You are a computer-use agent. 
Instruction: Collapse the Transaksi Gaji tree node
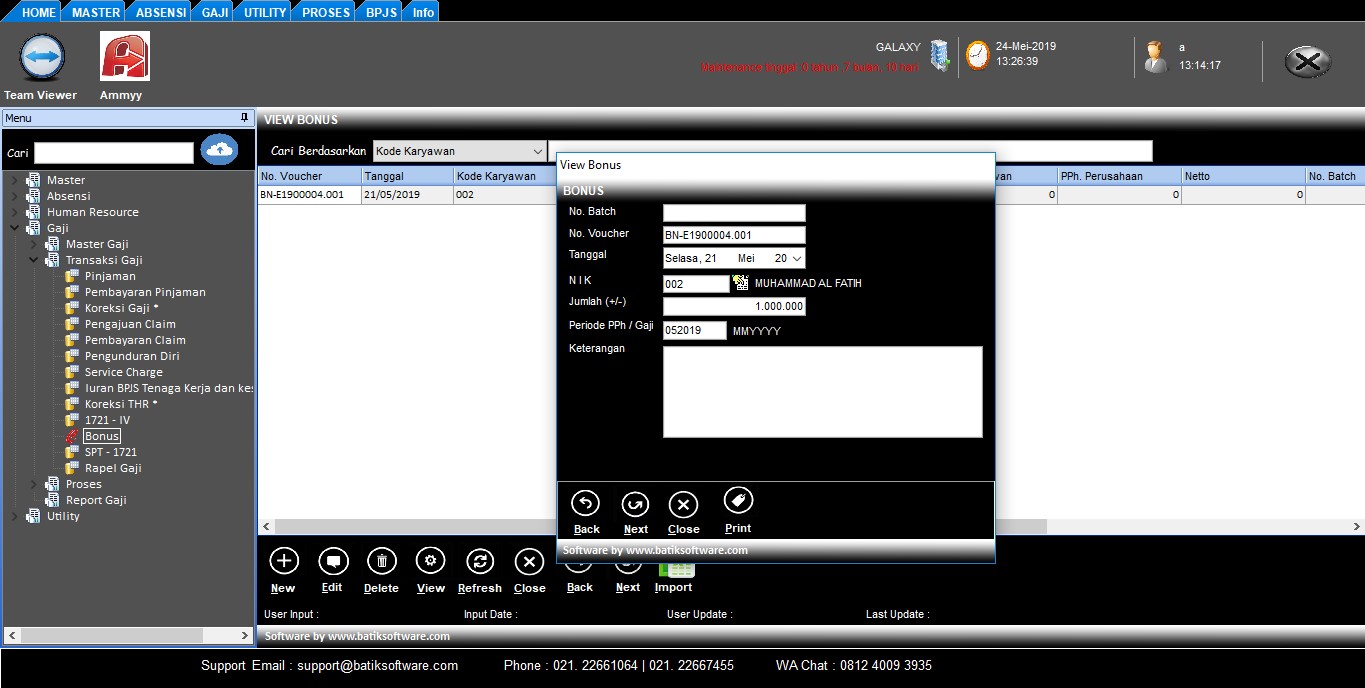34,260
